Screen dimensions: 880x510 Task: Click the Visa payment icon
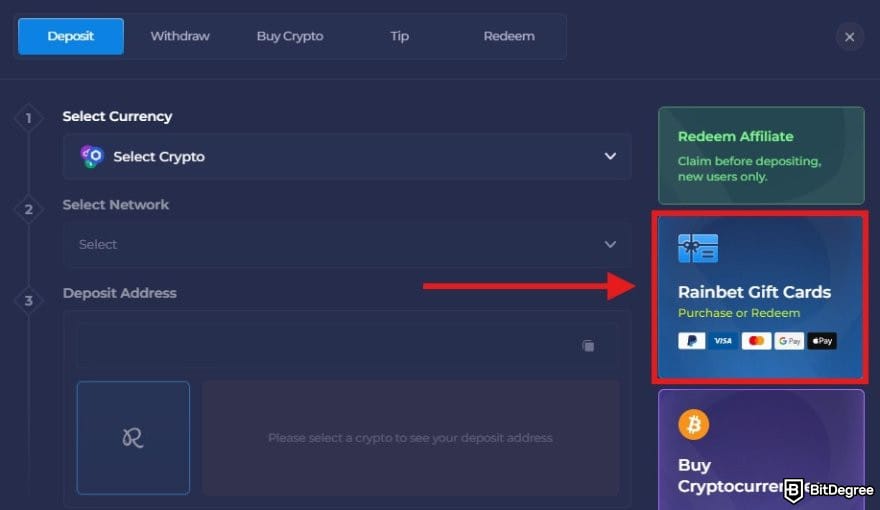coord(723,341)
